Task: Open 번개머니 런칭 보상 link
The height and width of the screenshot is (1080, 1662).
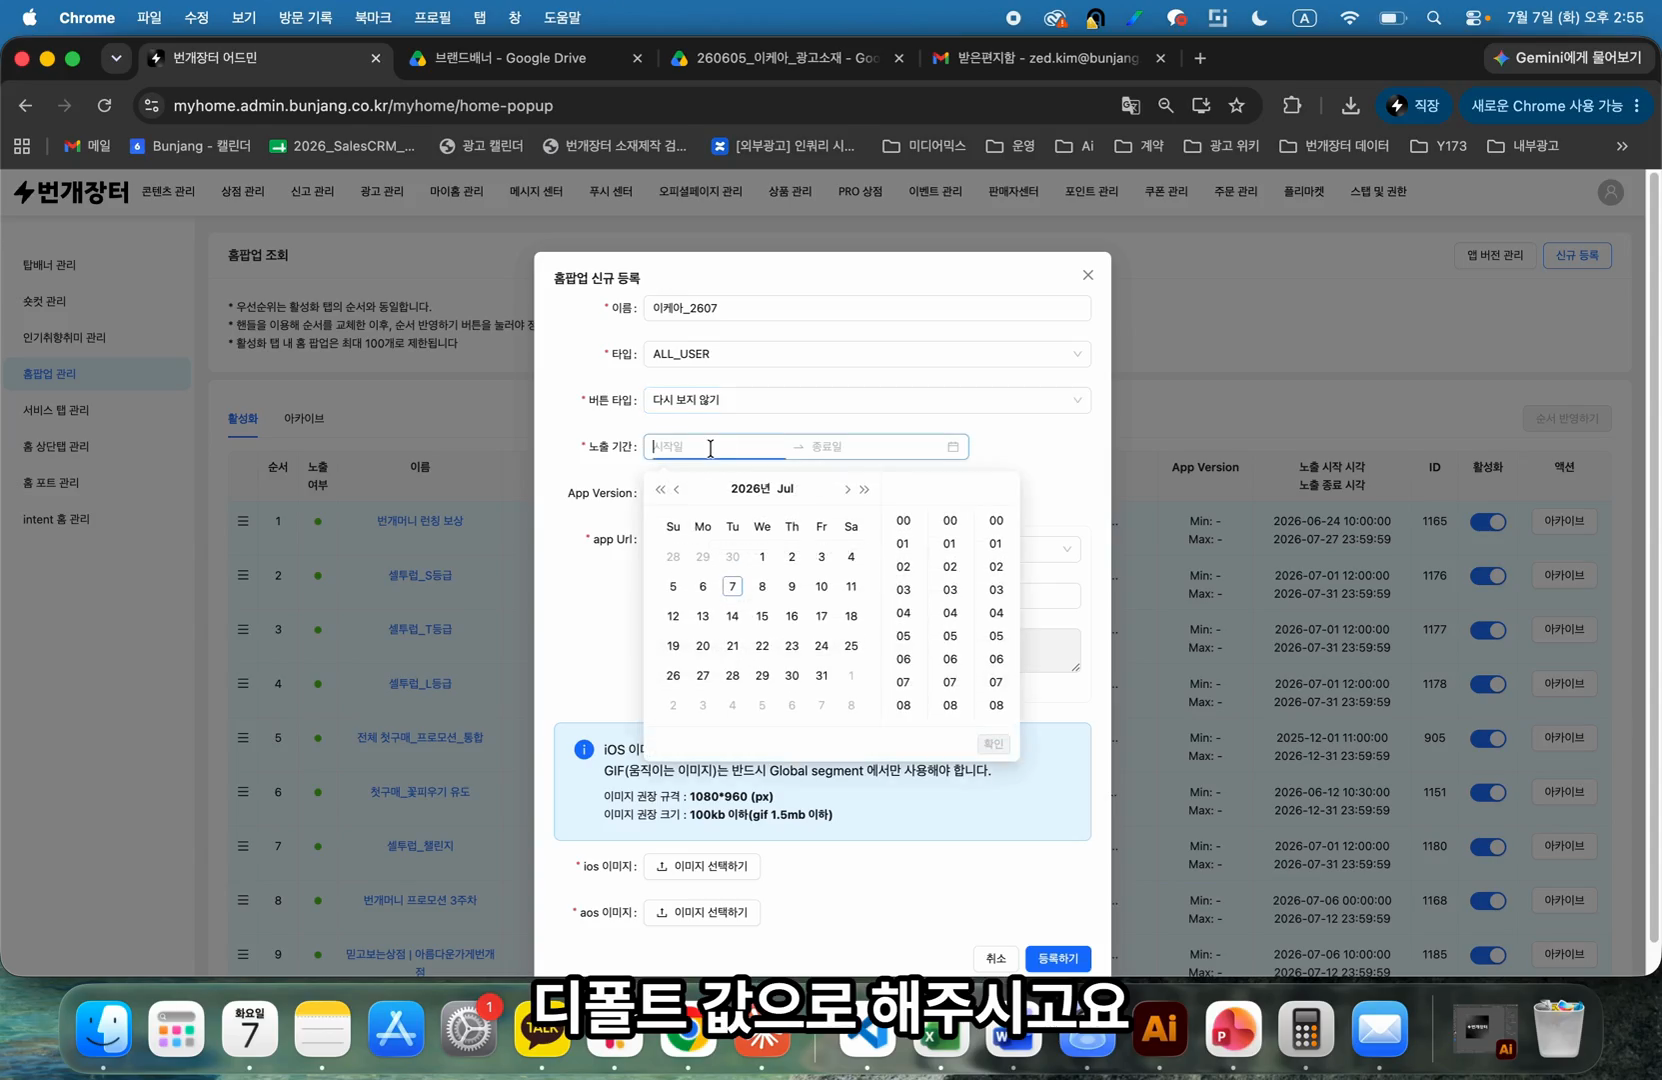Action: (x=420, y=521)
